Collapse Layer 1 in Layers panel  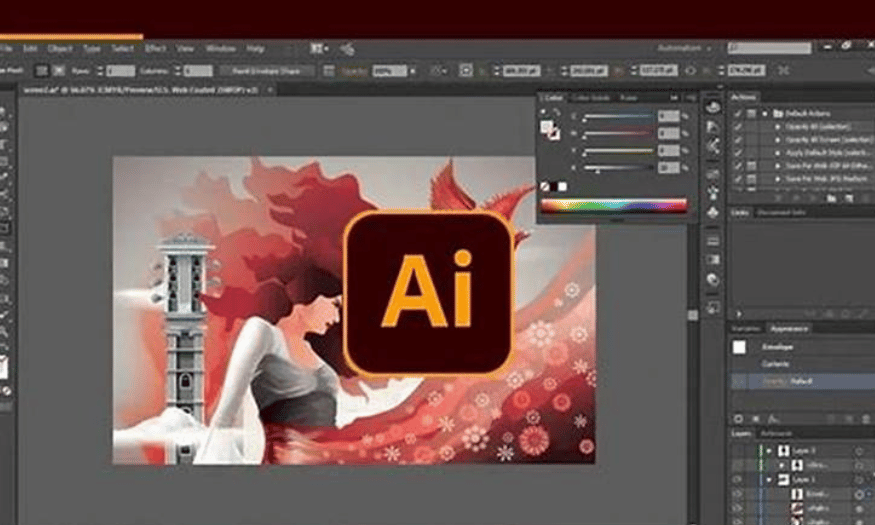770,480
